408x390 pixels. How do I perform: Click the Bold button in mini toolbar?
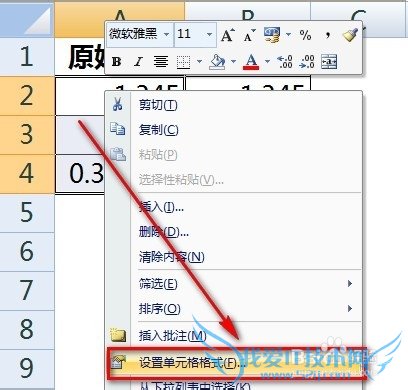[116, 62]
